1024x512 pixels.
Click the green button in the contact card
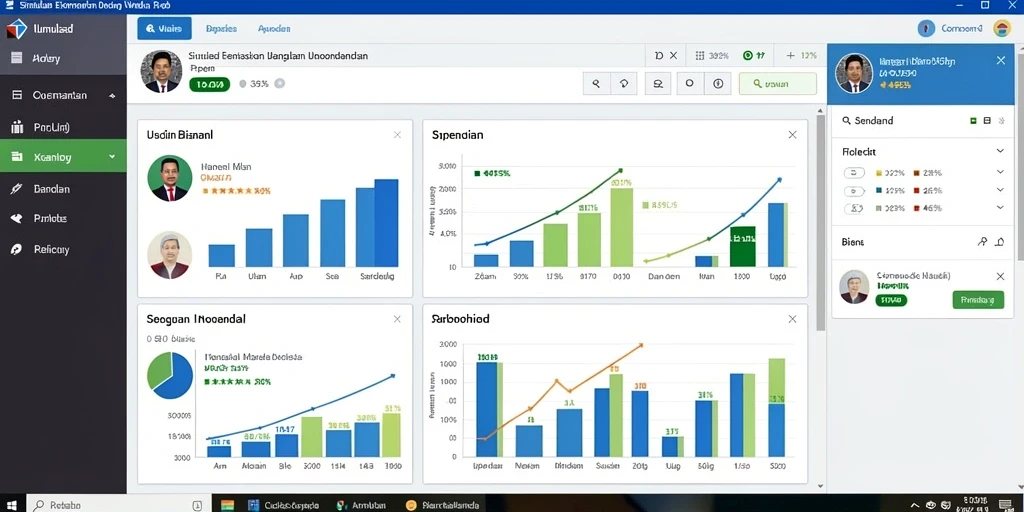[x=978, y=300]
